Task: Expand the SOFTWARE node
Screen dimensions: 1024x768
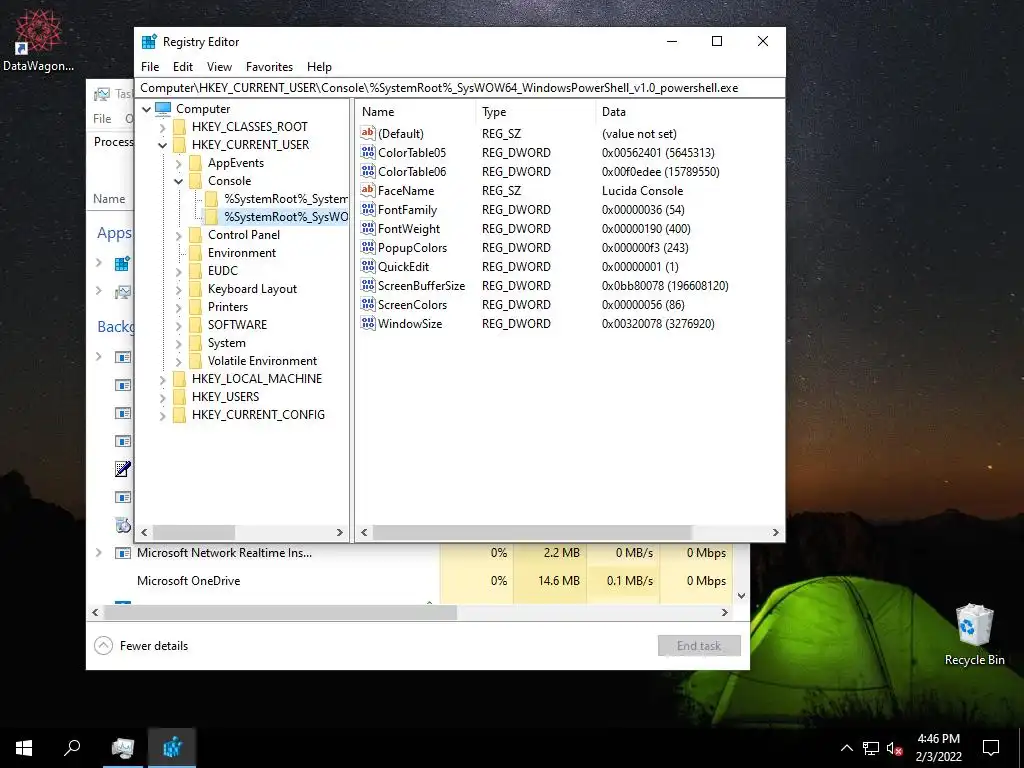Action: [x=178, y=325]
